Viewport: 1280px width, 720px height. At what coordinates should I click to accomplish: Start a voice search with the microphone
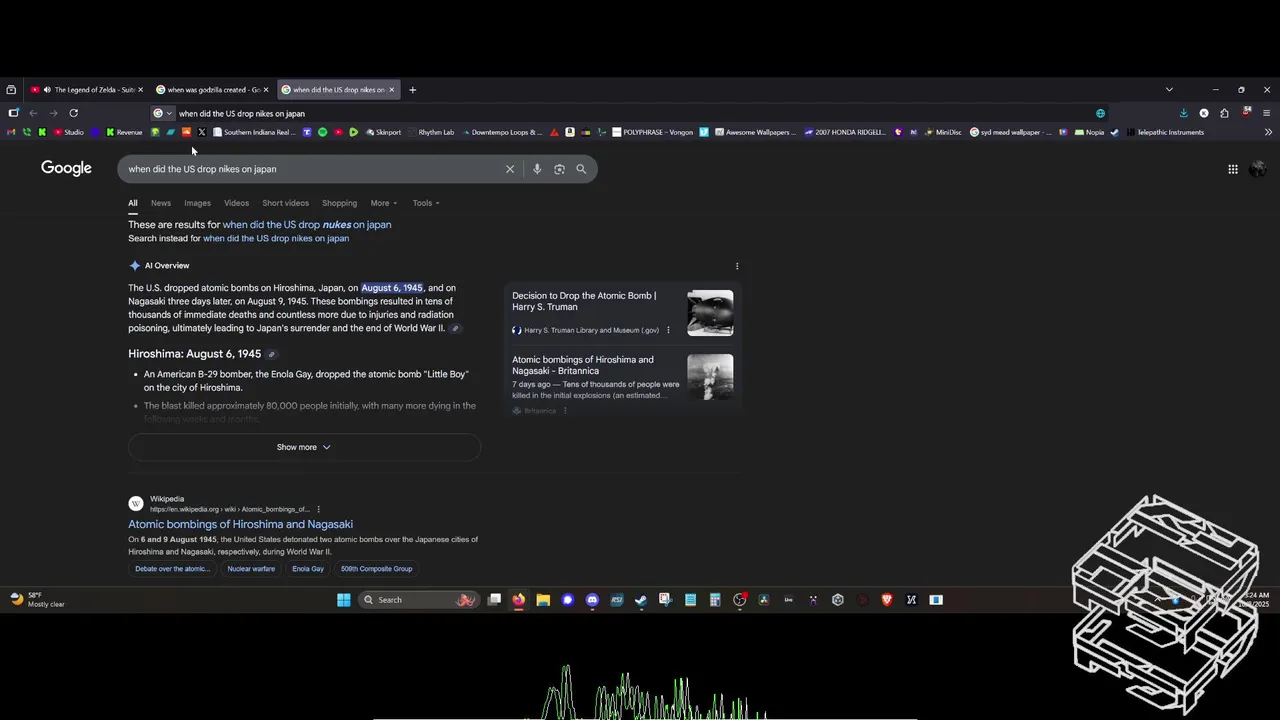pos(537,169)
